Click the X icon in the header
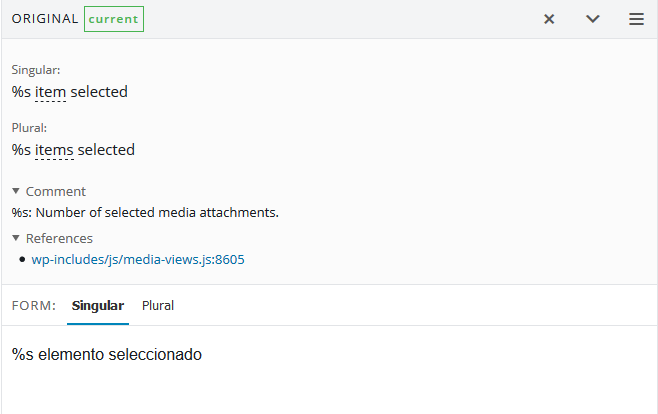The height and width of the screenshot is (414, 658). 549,19
